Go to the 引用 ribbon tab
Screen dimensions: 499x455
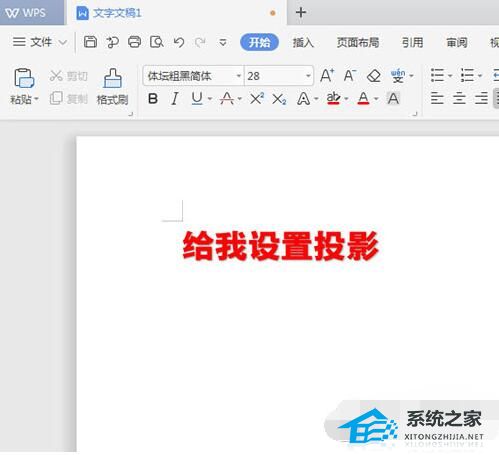point(412,42)
